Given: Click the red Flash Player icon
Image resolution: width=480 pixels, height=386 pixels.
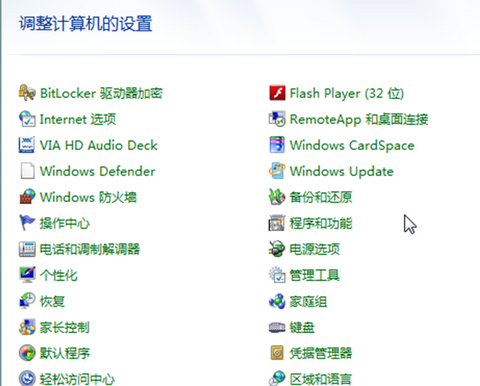Looking at the screenshot, I should tap(277, 93).
